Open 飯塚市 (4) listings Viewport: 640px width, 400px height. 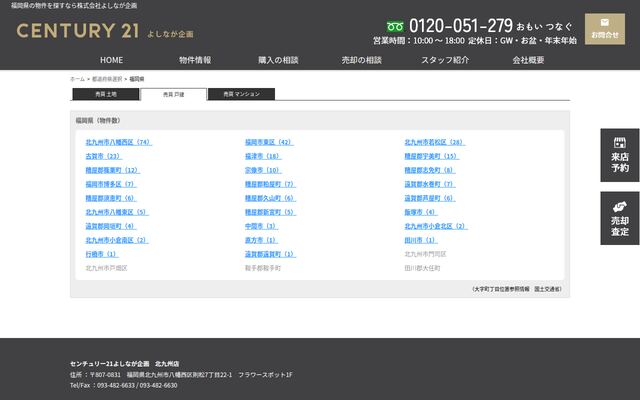[x=421, y=212]
